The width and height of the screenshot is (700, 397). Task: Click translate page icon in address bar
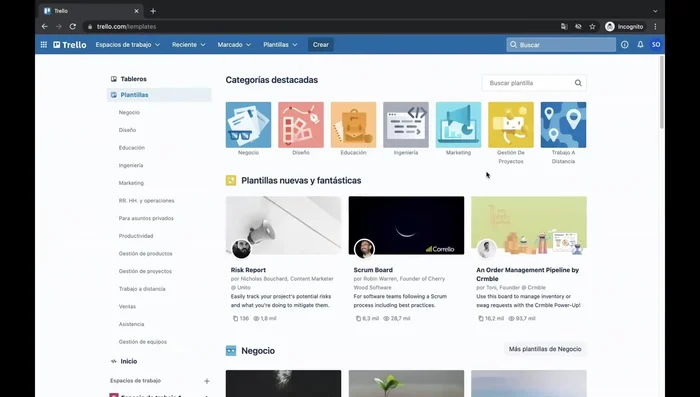click(564, 27)
